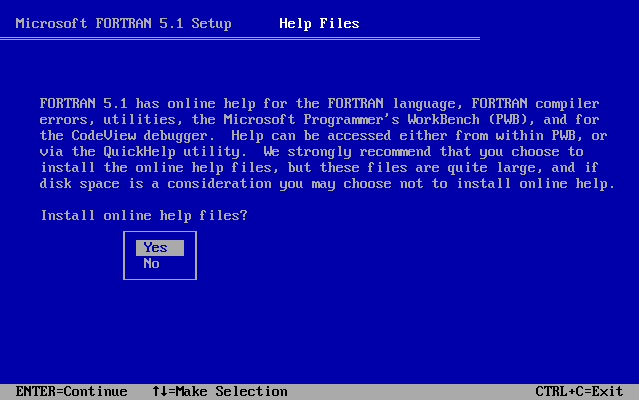Screen dimensions: 639x400
Task: Click the 'Install online help files?' prompt
Action: coord(144,215)
